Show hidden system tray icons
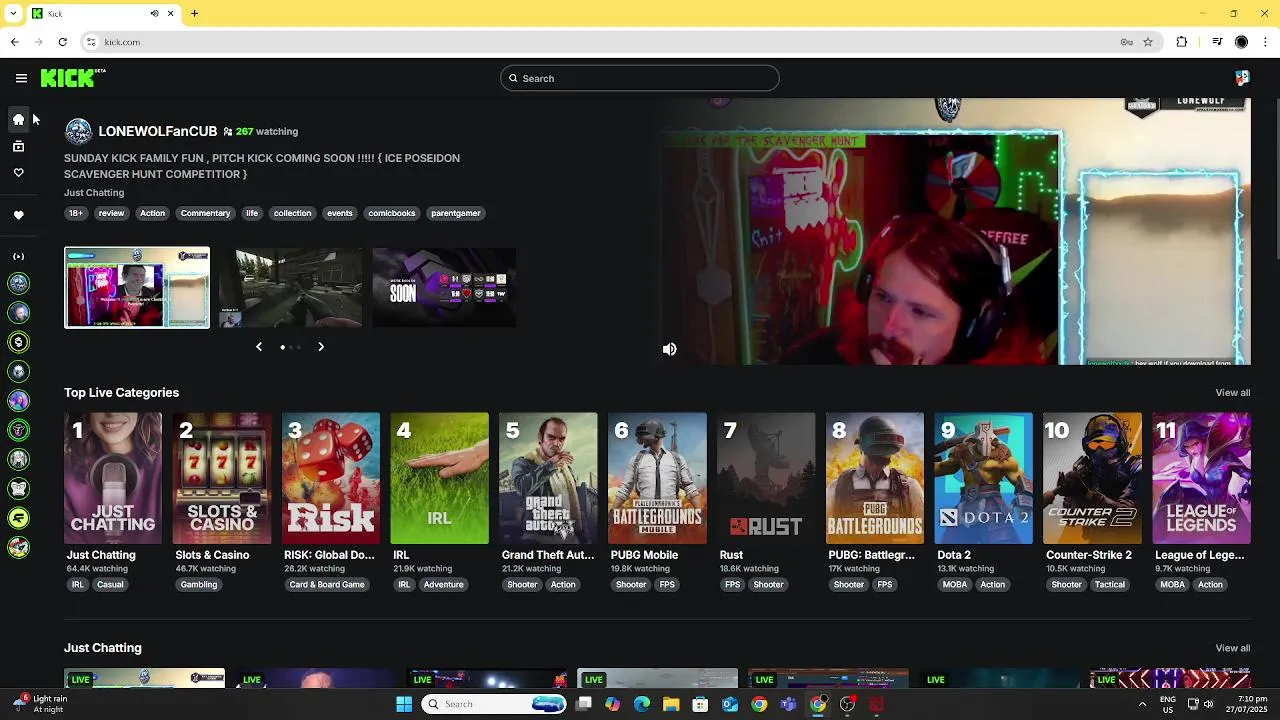 coord(1142,704)
